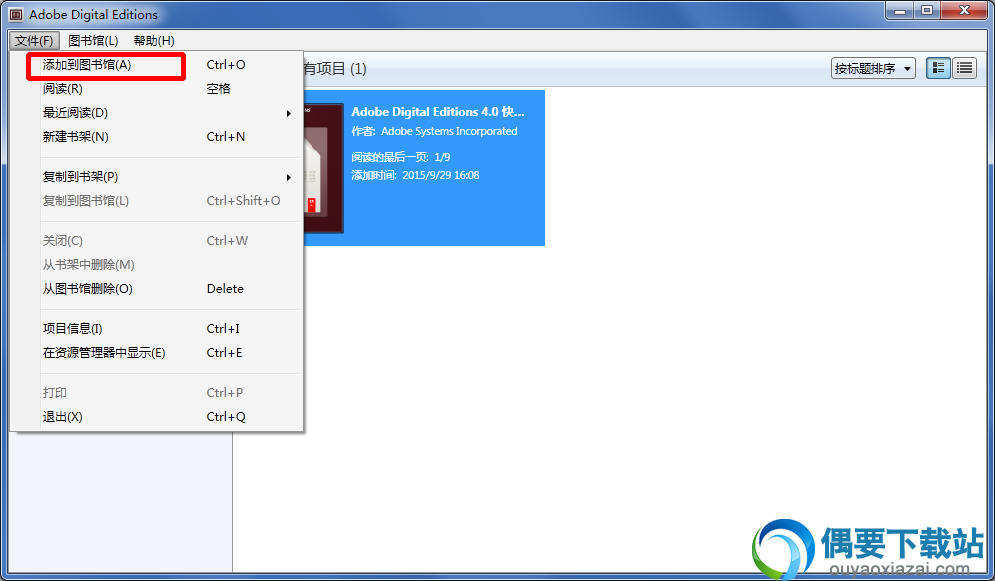Viewport: 995px width, 581px height.
Task: Switch to thumbnail detail view icon
Action: (x=939, y=69)
